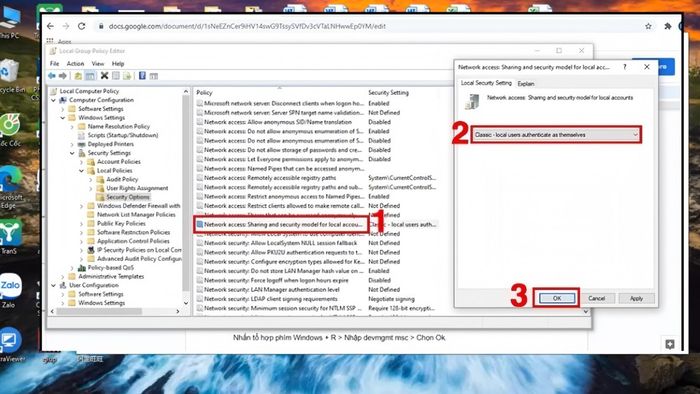700x394 pixels.
Task: Click the browser address bar URL
Action: pyautogui.click(x=247, y=26)
